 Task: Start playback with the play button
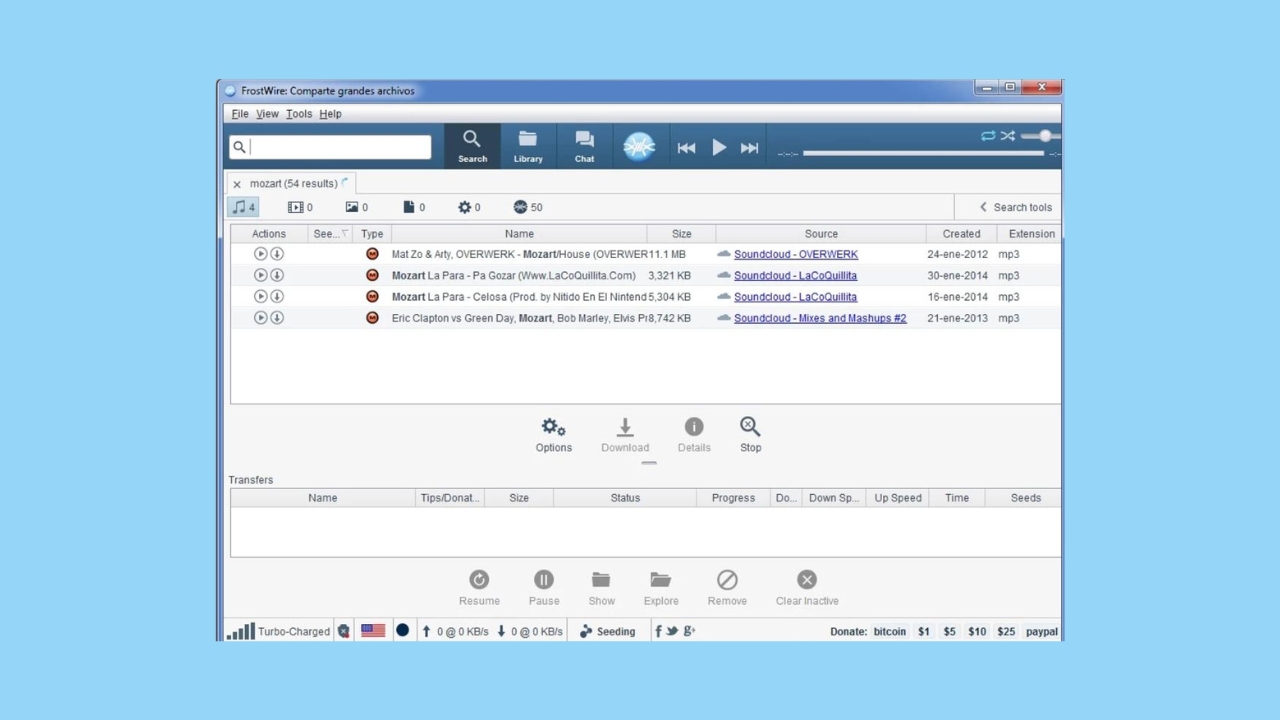click(719, 148)
